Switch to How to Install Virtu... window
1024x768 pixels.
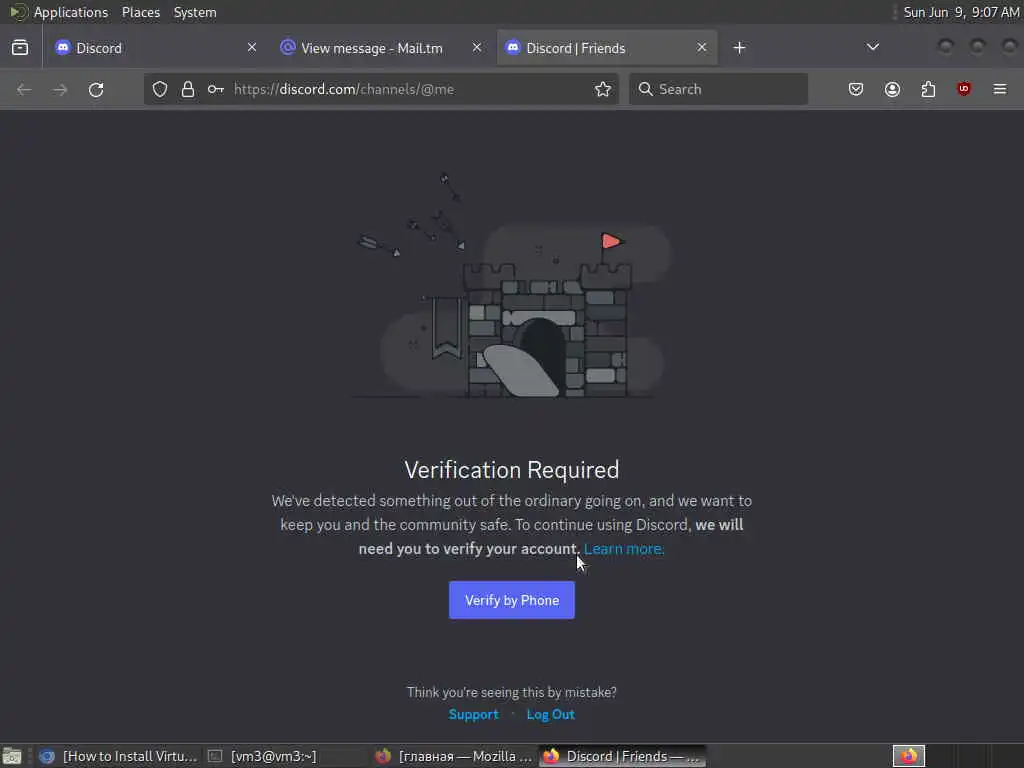118,756
